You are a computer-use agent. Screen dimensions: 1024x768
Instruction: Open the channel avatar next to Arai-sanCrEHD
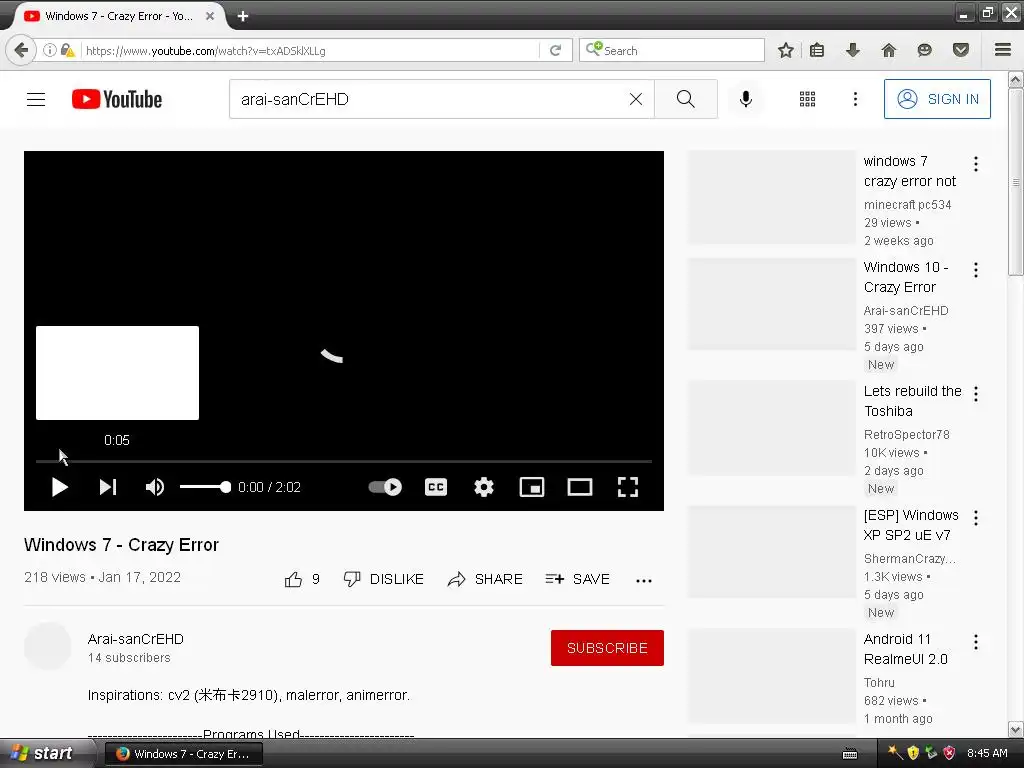point(48,647)
